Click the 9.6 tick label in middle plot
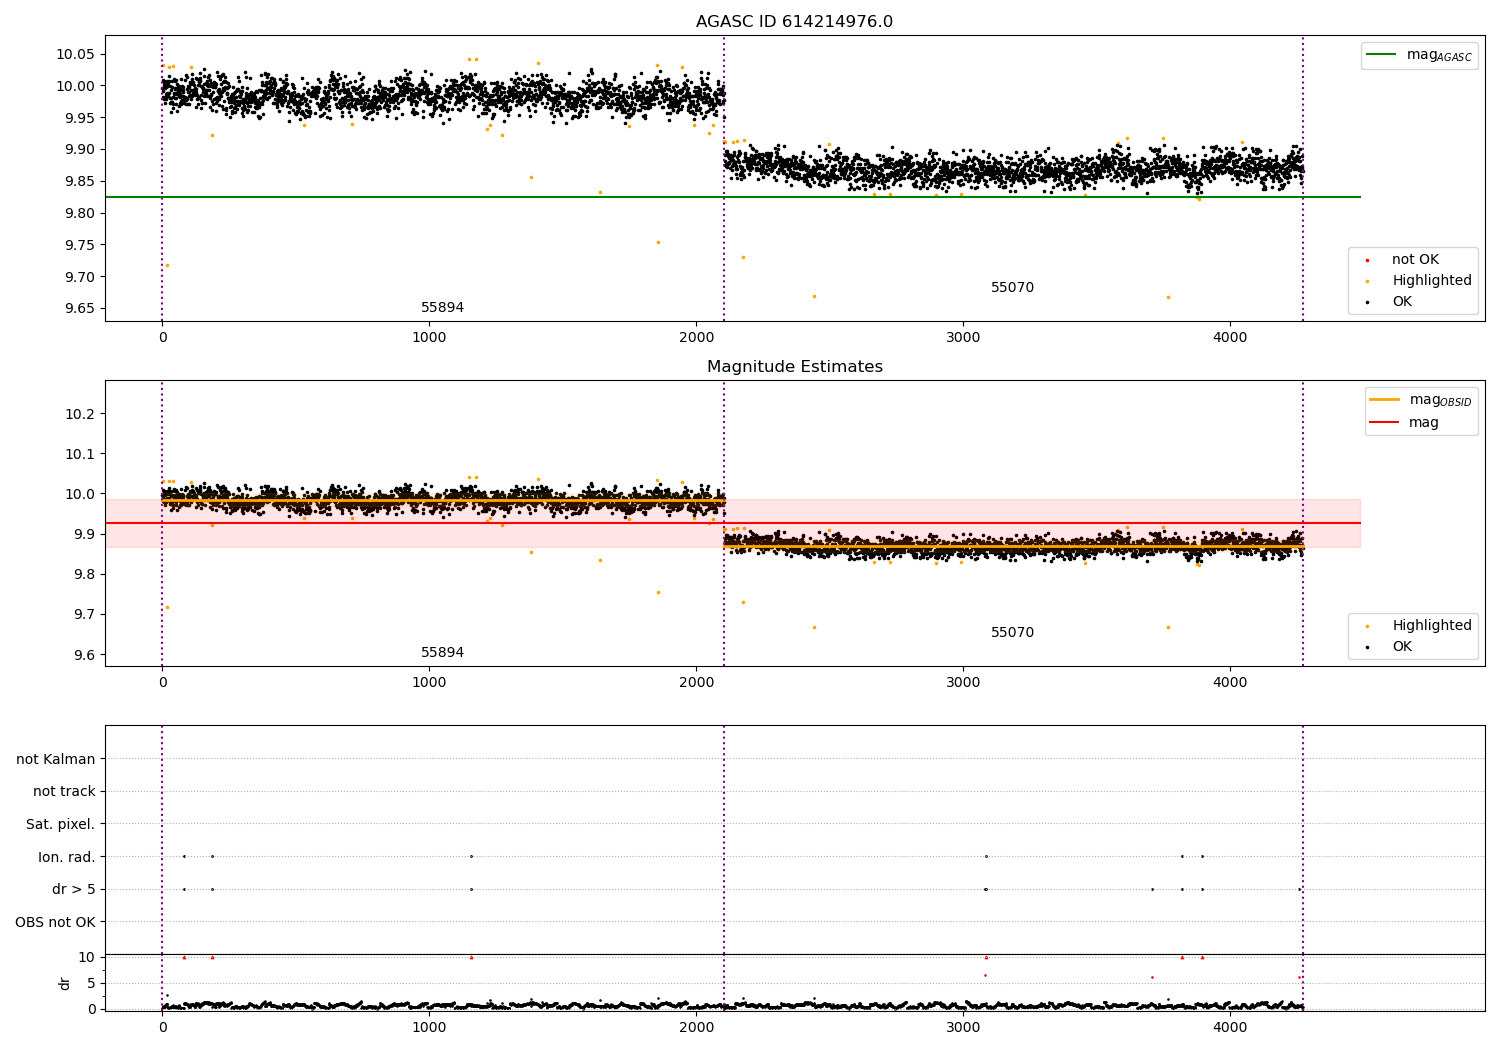The image size is (1500, 1050). (x=82, y=655)
